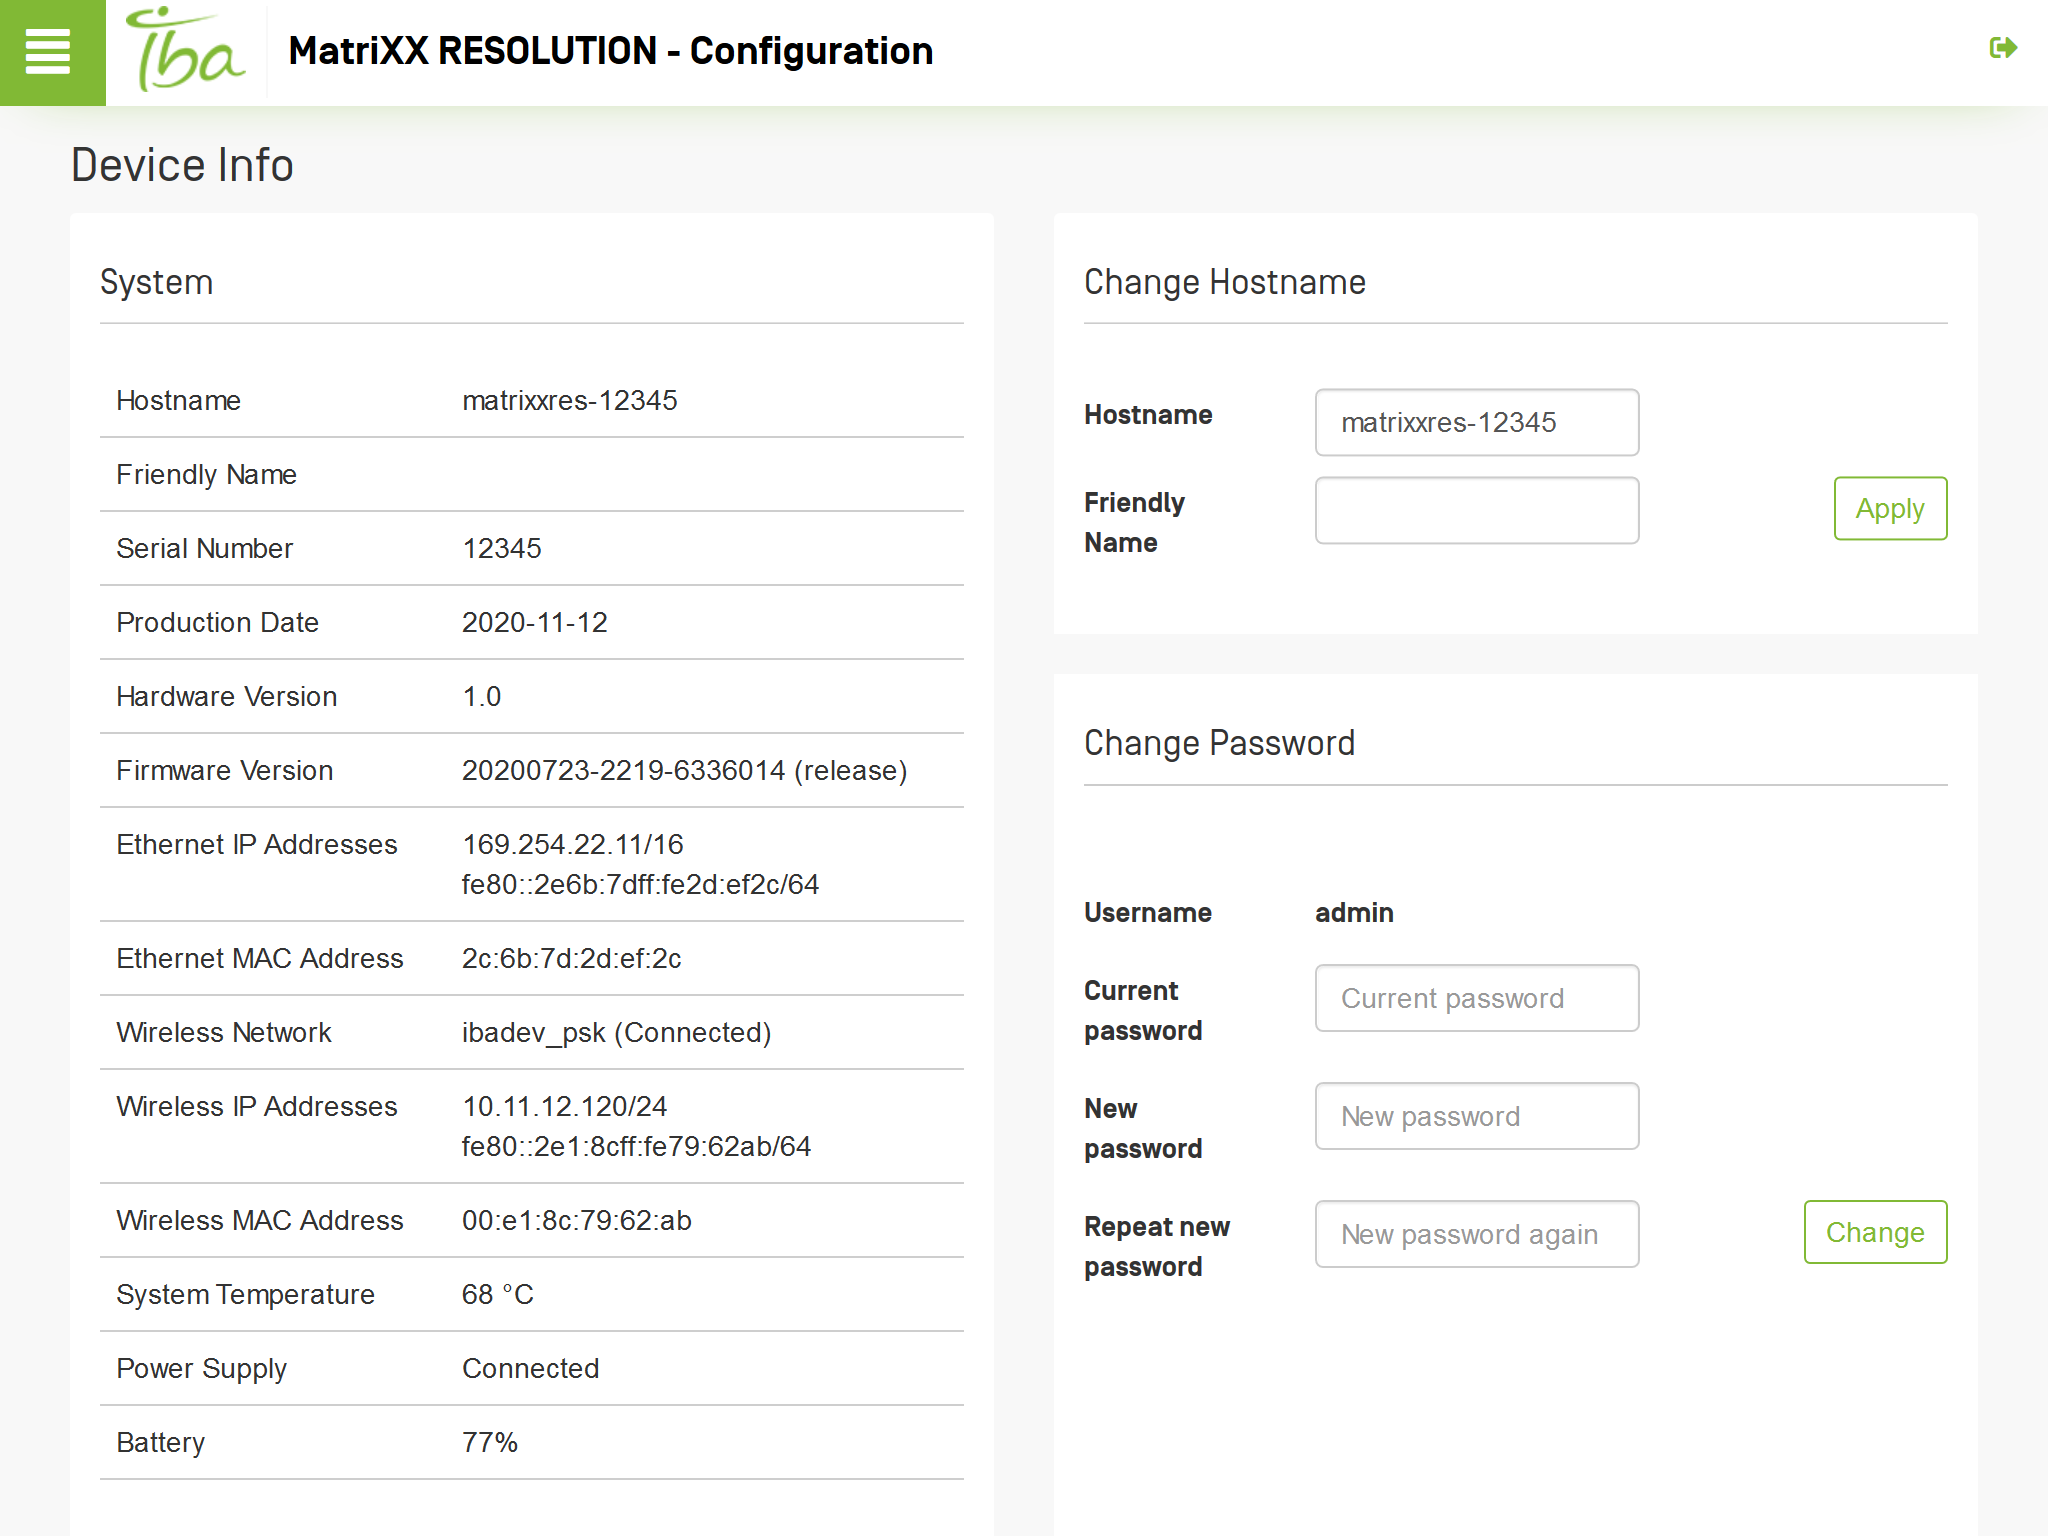Click the Firmware Version row label
Viewport: 2048px width, 1536px height.
click(225, 771)
